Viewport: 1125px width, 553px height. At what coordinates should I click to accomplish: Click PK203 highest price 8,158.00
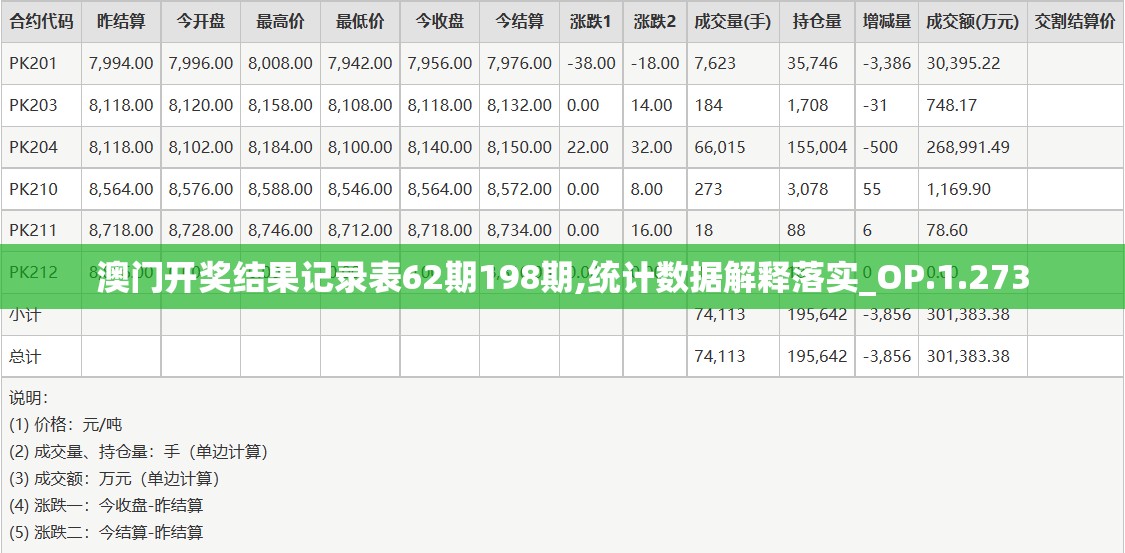[x=281, y=105]
